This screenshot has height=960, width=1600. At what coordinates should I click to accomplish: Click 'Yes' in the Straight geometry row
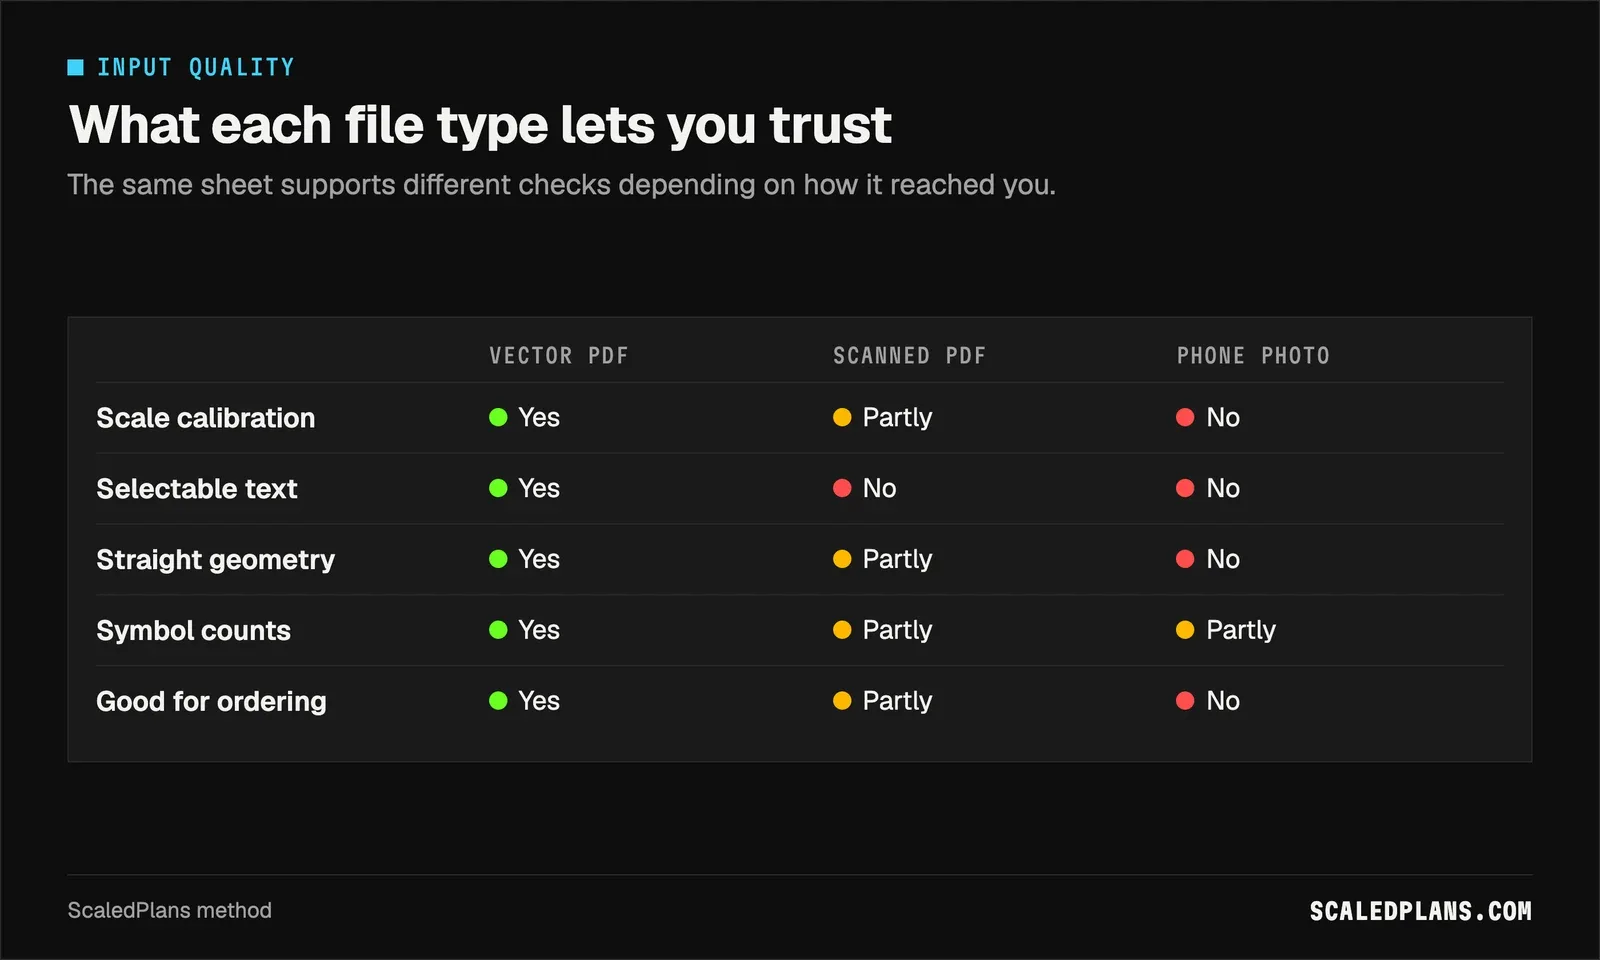tap(539, 560)
